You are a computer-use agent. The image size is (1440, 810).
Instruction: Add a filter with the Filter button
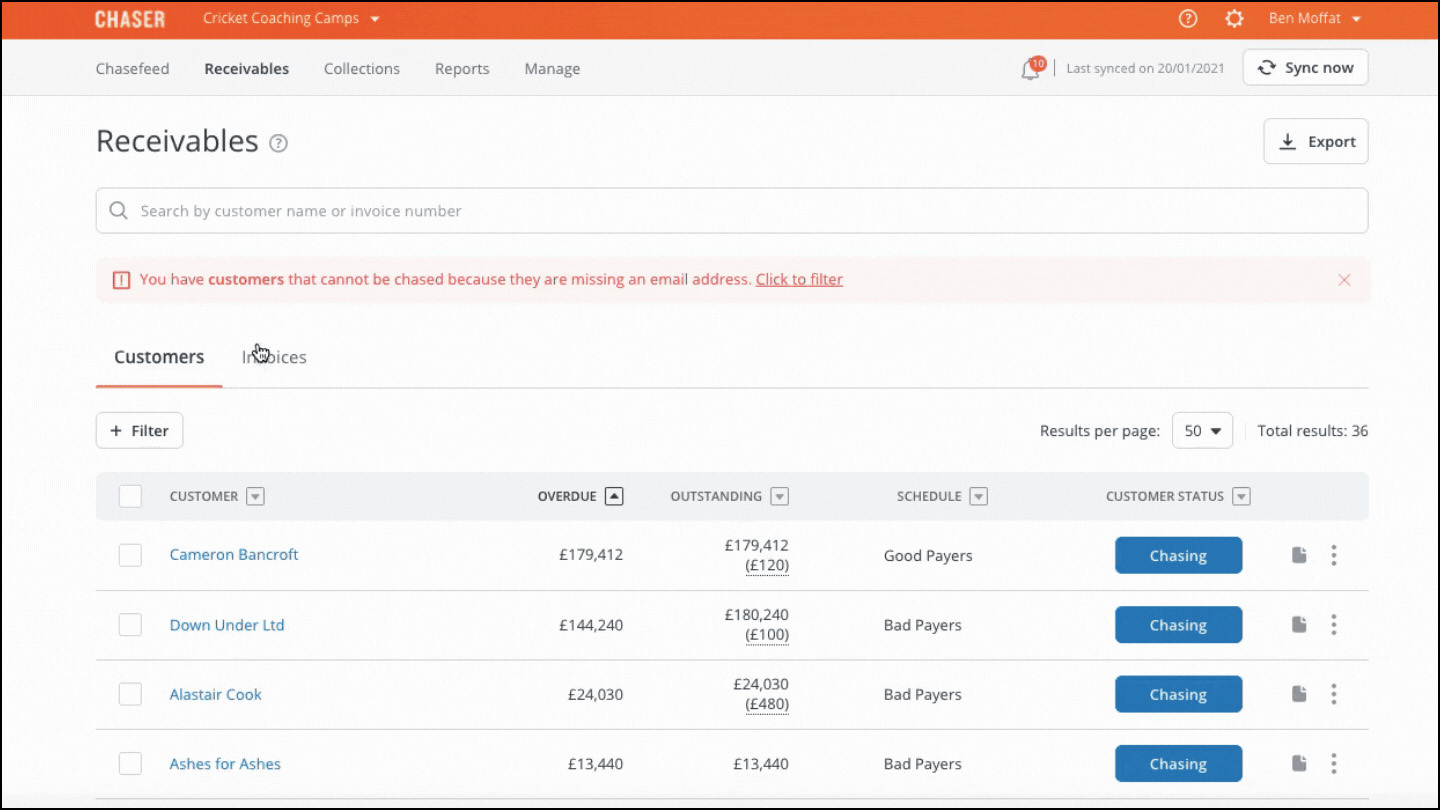pyautogui.click(x=139, y=431)
